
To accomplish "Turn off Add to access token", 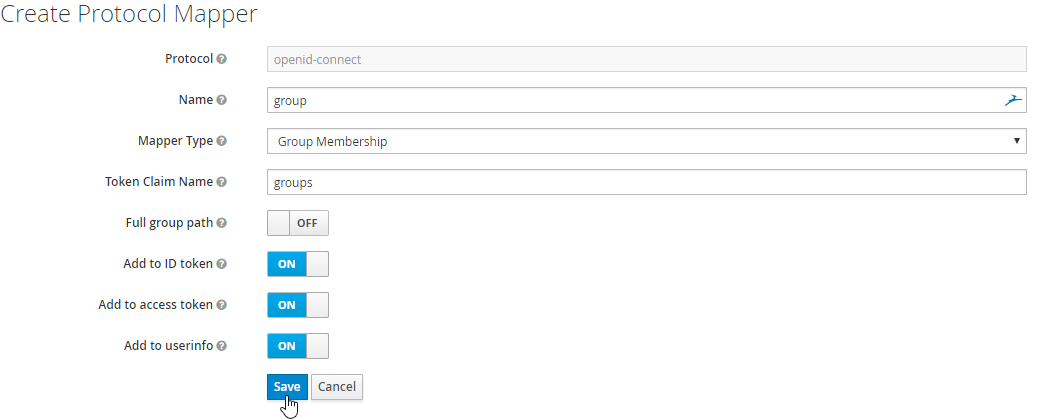I will [x=298, y=305].
